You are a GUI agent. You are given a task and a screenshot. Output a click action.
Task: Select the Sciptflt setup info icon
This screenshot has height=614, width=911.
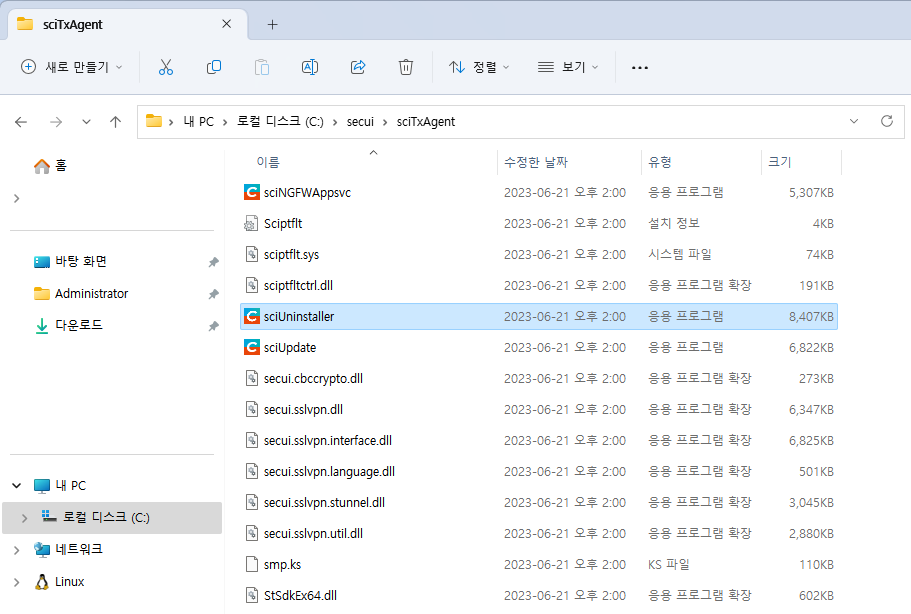[x=251, y=224]
